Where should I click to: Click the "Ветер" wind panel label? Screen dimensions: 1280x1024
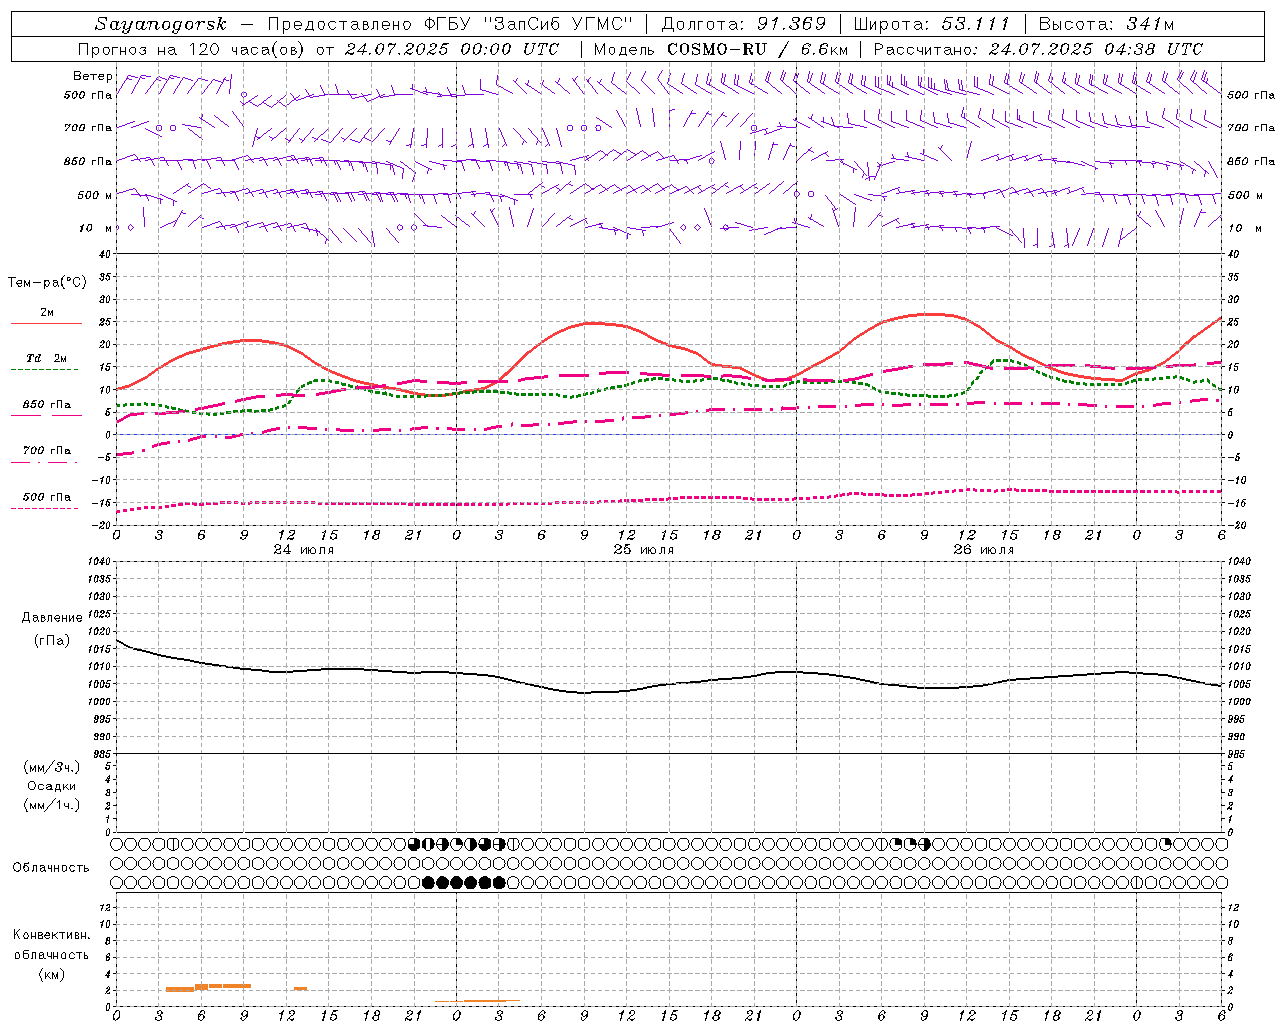pos(93,76)
